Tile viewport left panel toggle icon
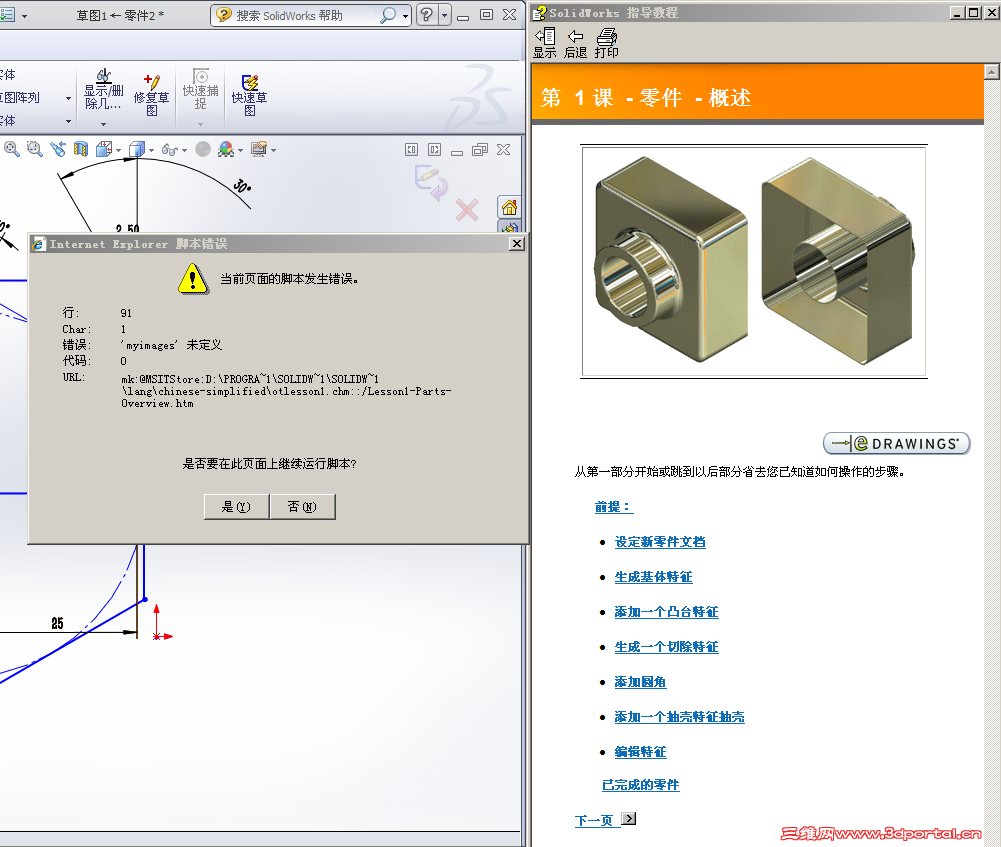1001x847 pixels. click(x=411, y=149)
